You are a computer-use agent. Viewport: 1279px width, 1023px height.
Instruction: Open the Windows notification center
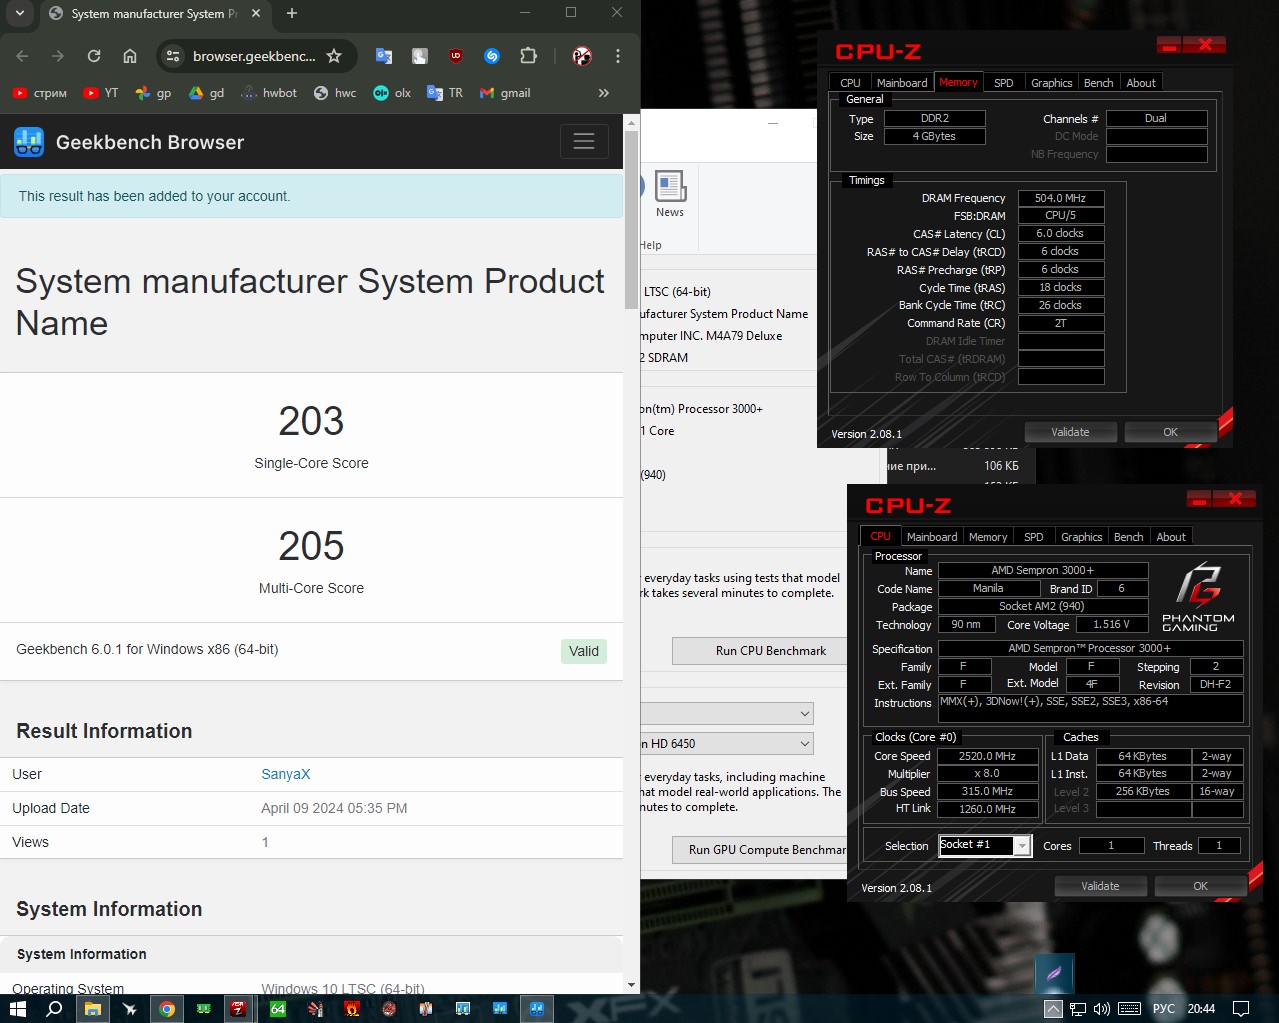(x=1241, y=1008)
